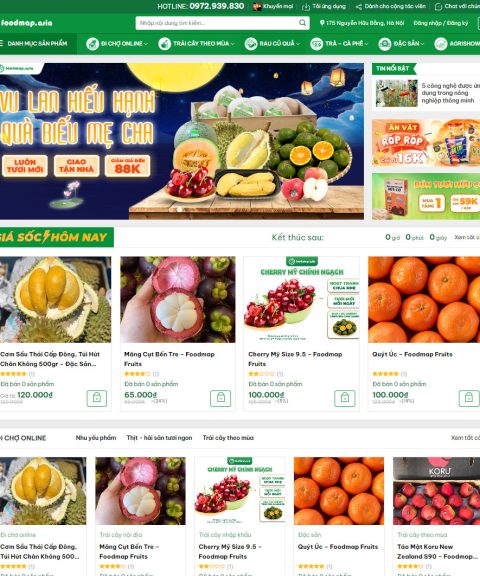This screenshot has height=576, width=480.
Task: Focus the search input field
Action: click(217, 23)
